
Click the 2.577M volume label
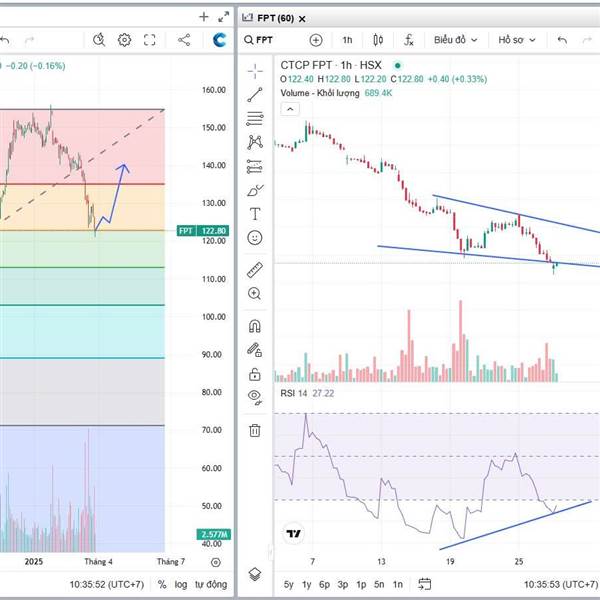(214, 534)
